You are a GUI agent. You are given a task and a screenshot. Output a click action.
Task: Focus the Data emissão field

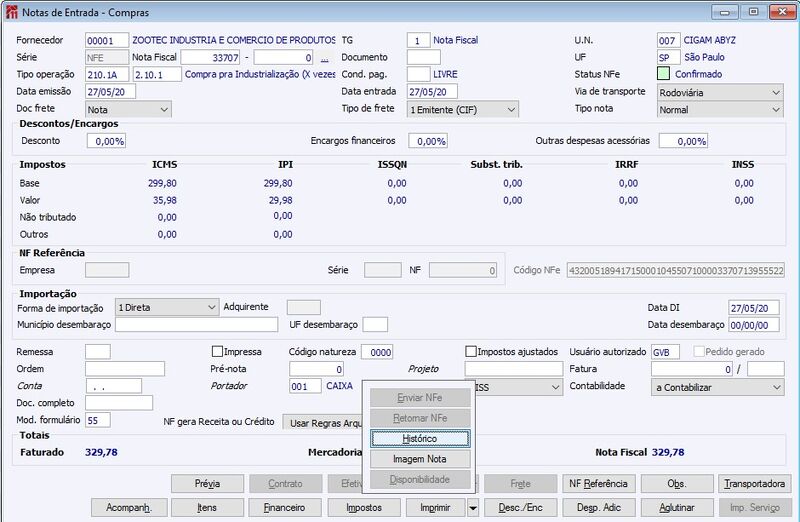[110, 91]
